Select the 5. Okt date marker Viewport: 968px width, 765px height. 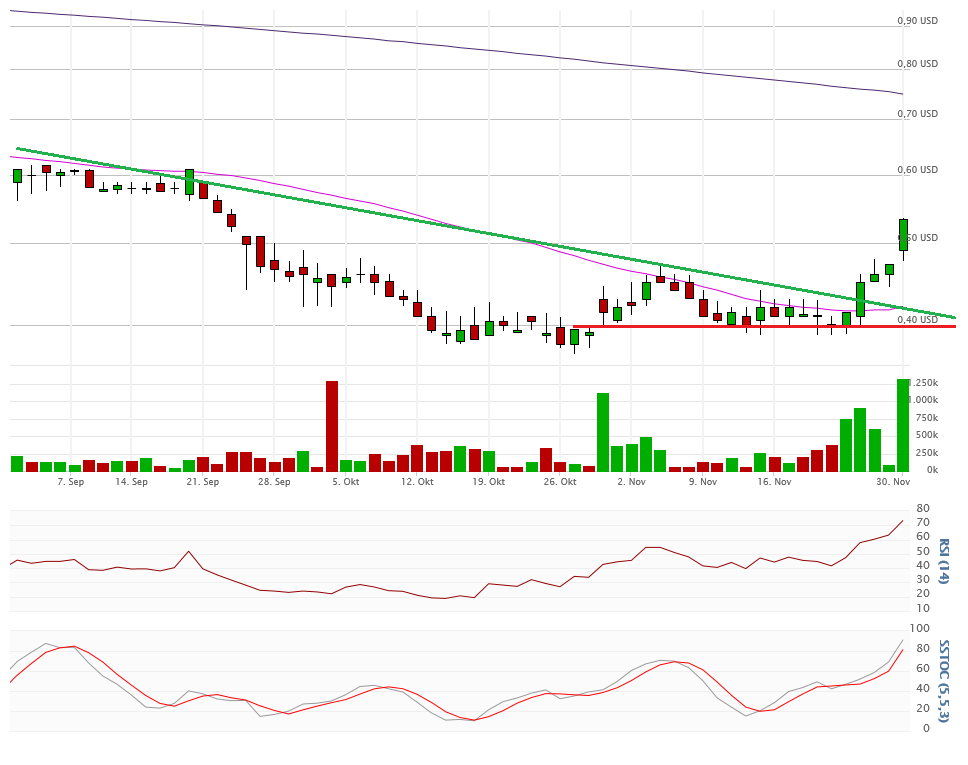pos(346,482)
